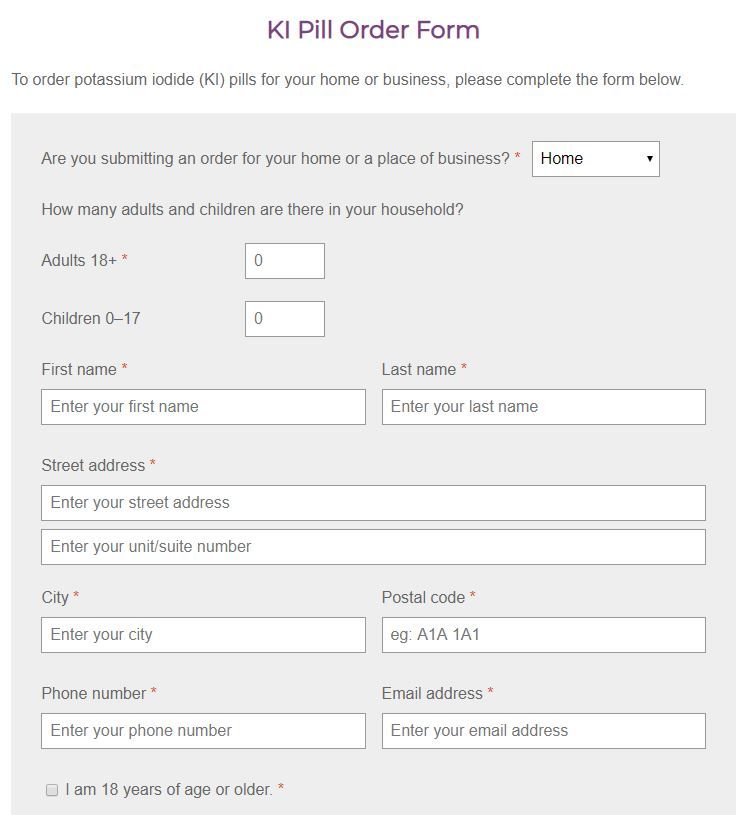The image size is (742, 815).
Task: Click the Last name label
Action: click(419, 369)
